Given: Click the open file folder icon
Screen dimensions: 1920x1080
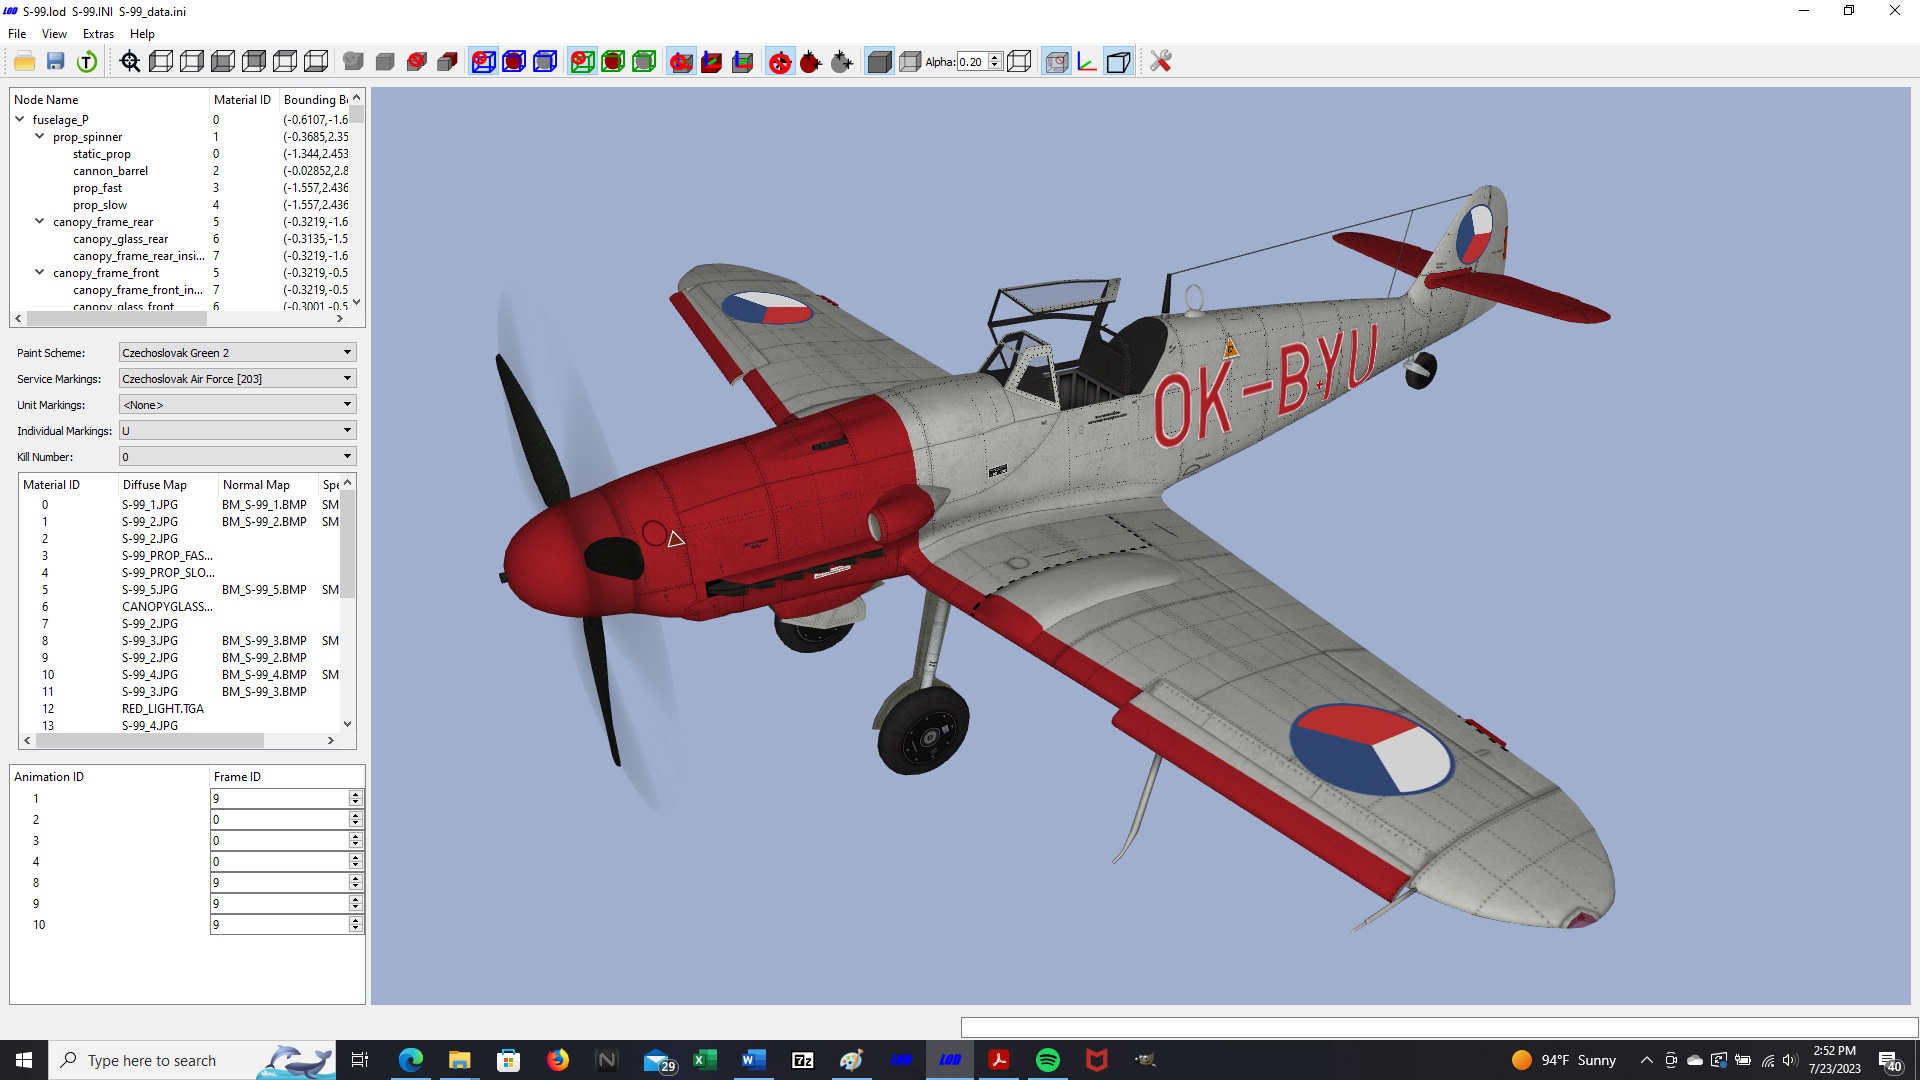Looking at the screenshot, I should 25,62.
